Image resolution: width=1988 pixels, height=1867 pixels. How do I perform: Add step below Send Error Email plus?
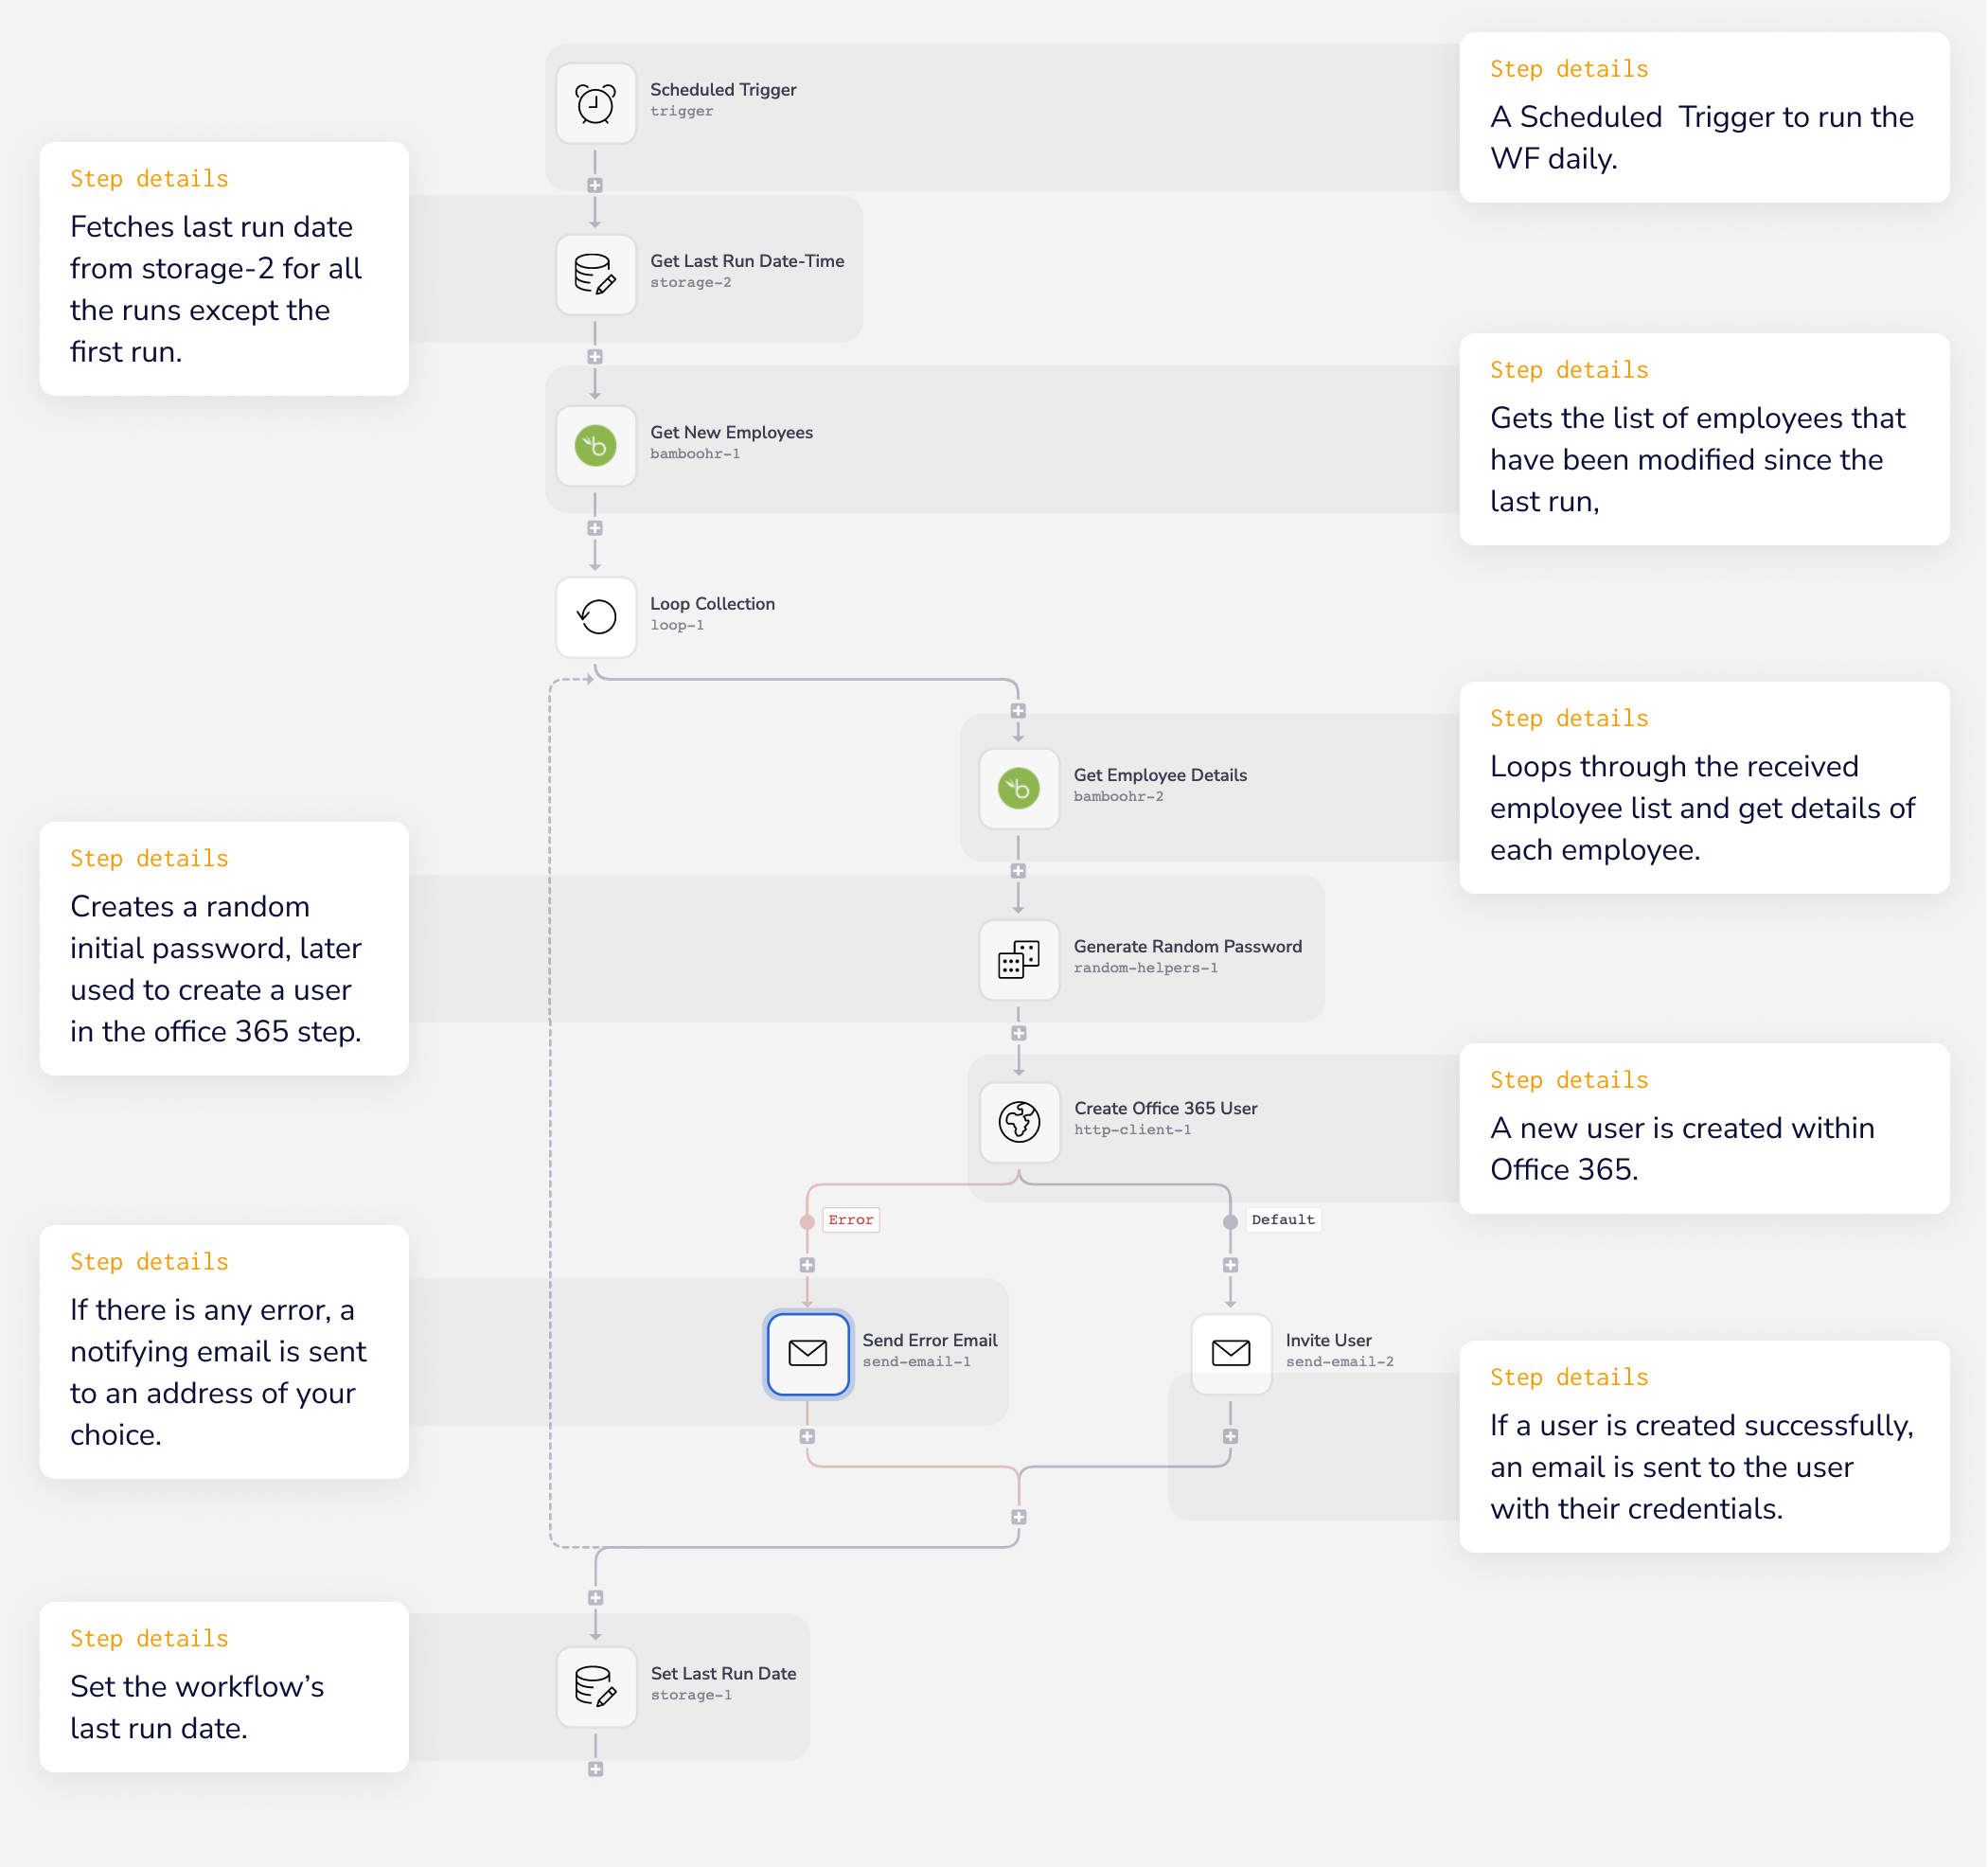pyautogui.click(x=807, y=1436)
